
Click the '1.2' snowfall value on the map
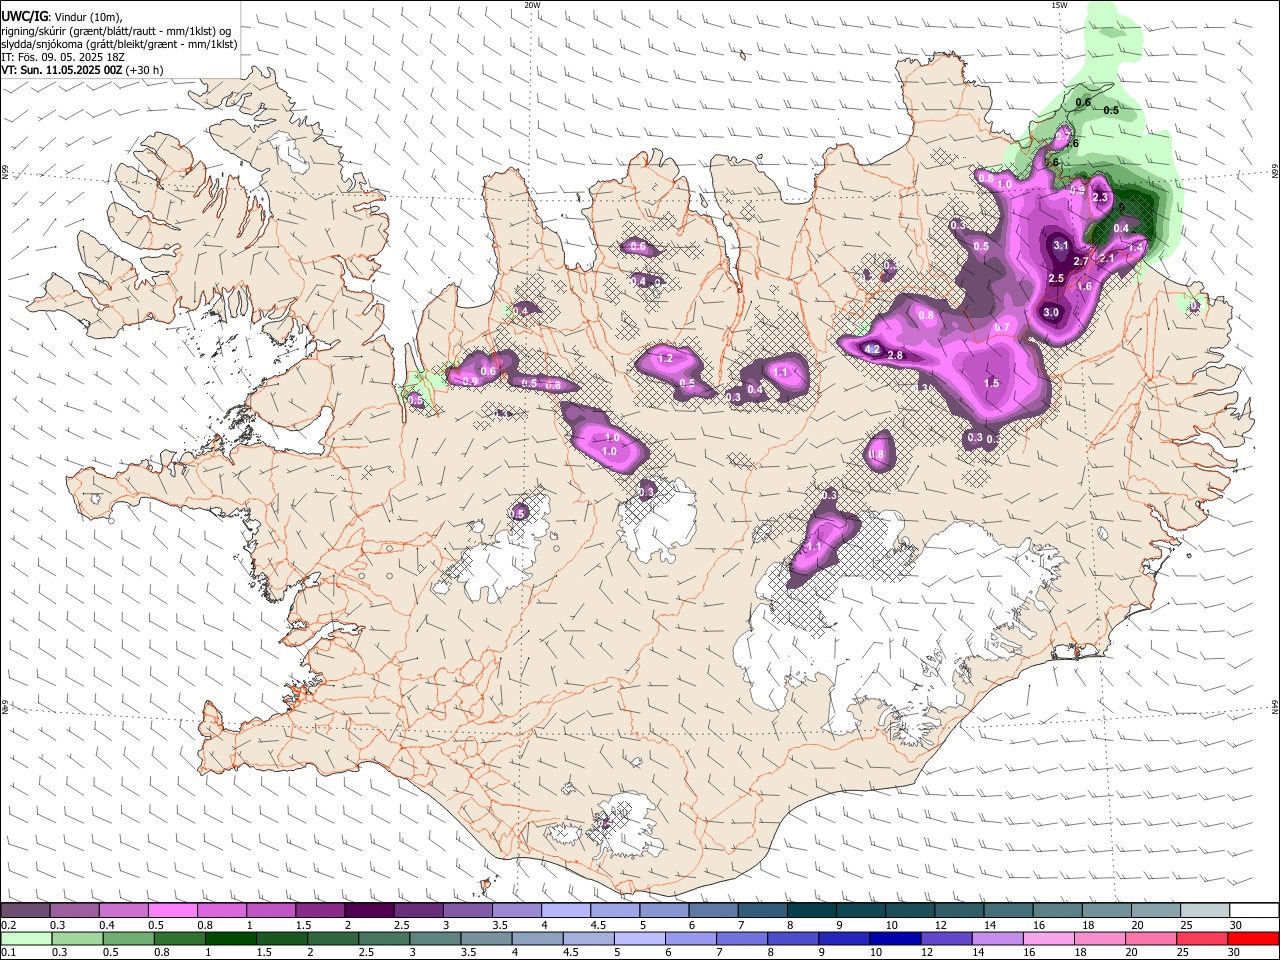click(665, 358)
